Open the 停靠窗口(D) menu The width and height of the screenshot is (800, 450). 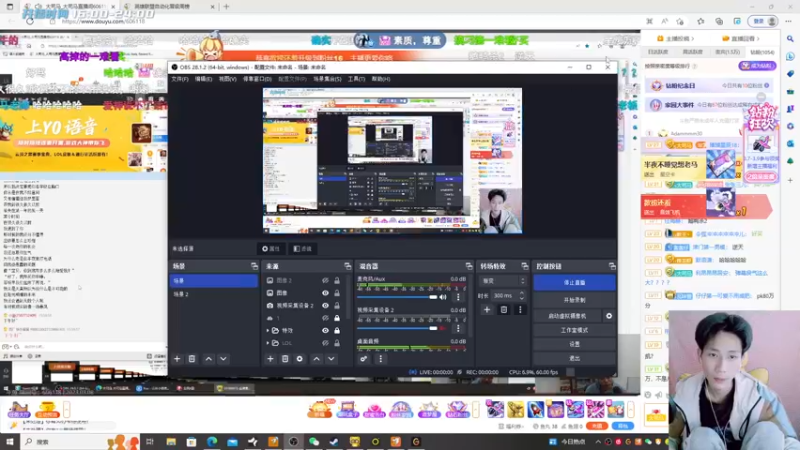[257, 79]
